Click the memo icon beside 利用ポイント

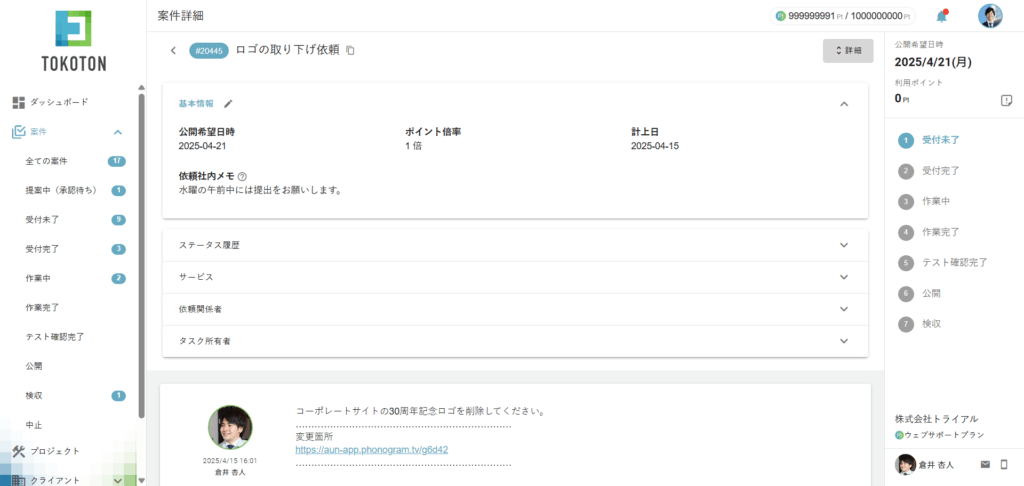pos(1006,100)
